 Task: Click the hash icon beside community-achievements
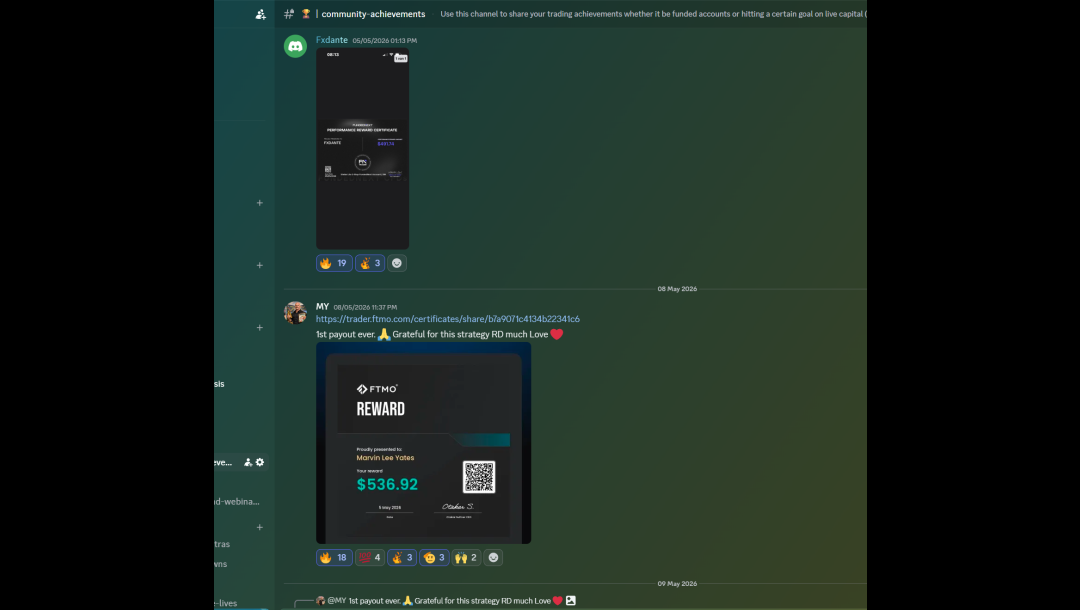[289, 14]
